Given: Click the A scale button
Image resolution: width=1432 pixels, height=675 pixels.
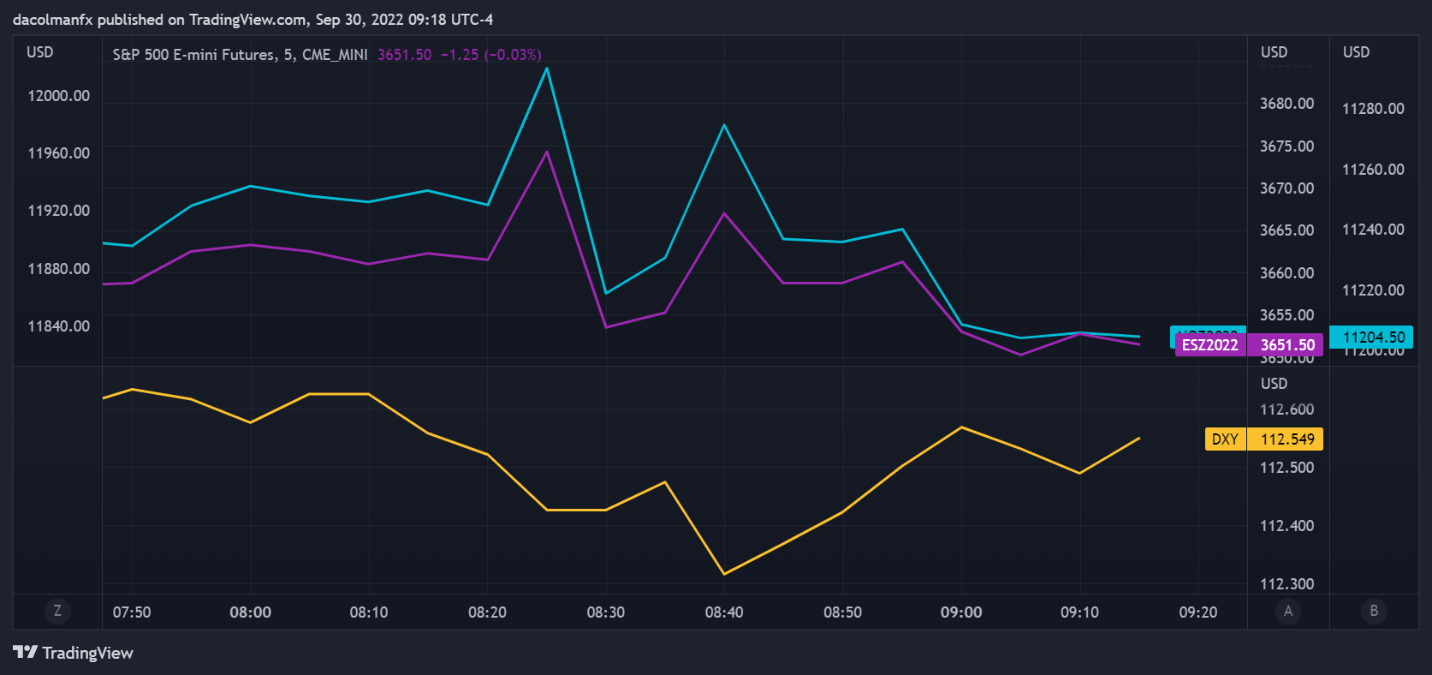Looking at the screenshot, I should coord(1288,611).
